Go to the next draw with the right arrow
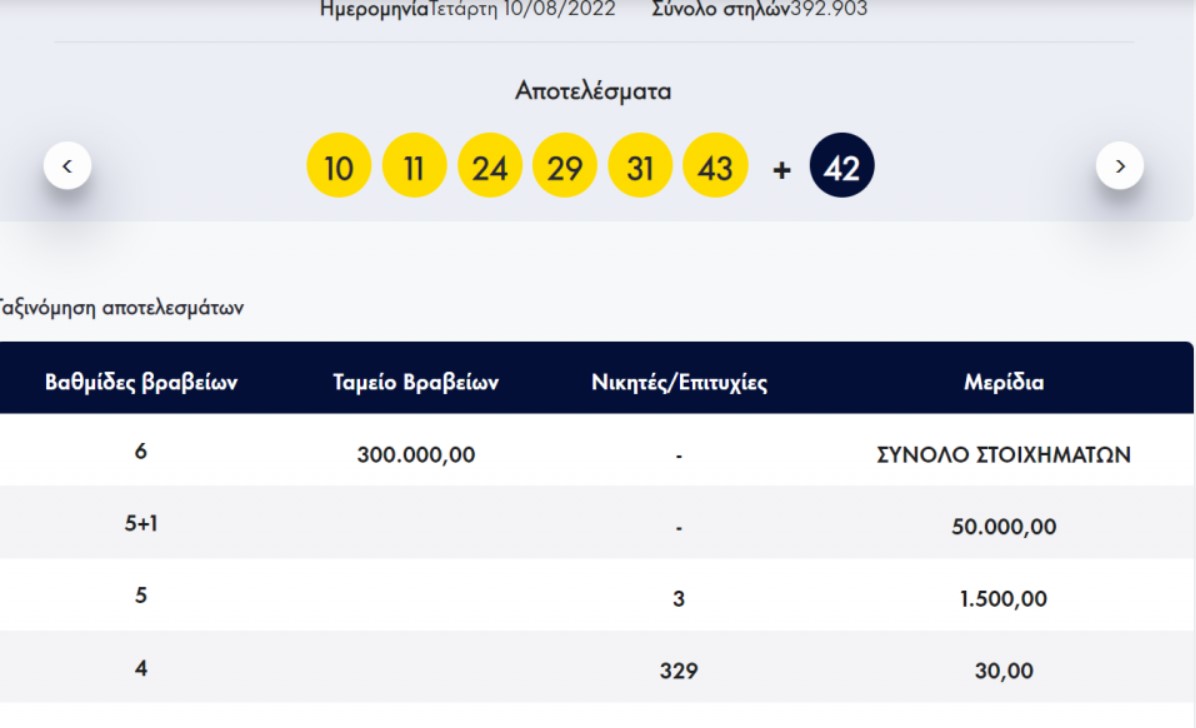Screen dimensions: 1196x728 tap(1120, 166)
